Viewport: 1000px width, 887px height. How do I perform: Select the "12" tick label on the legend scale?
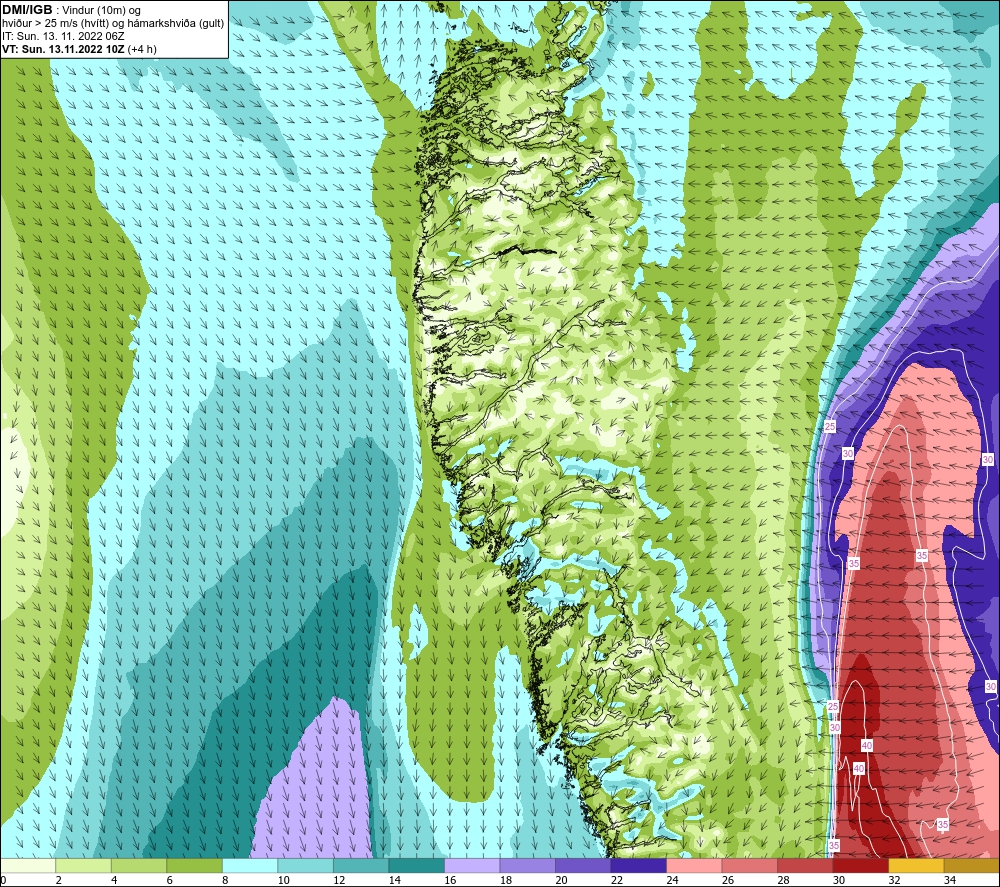[339, 880]
